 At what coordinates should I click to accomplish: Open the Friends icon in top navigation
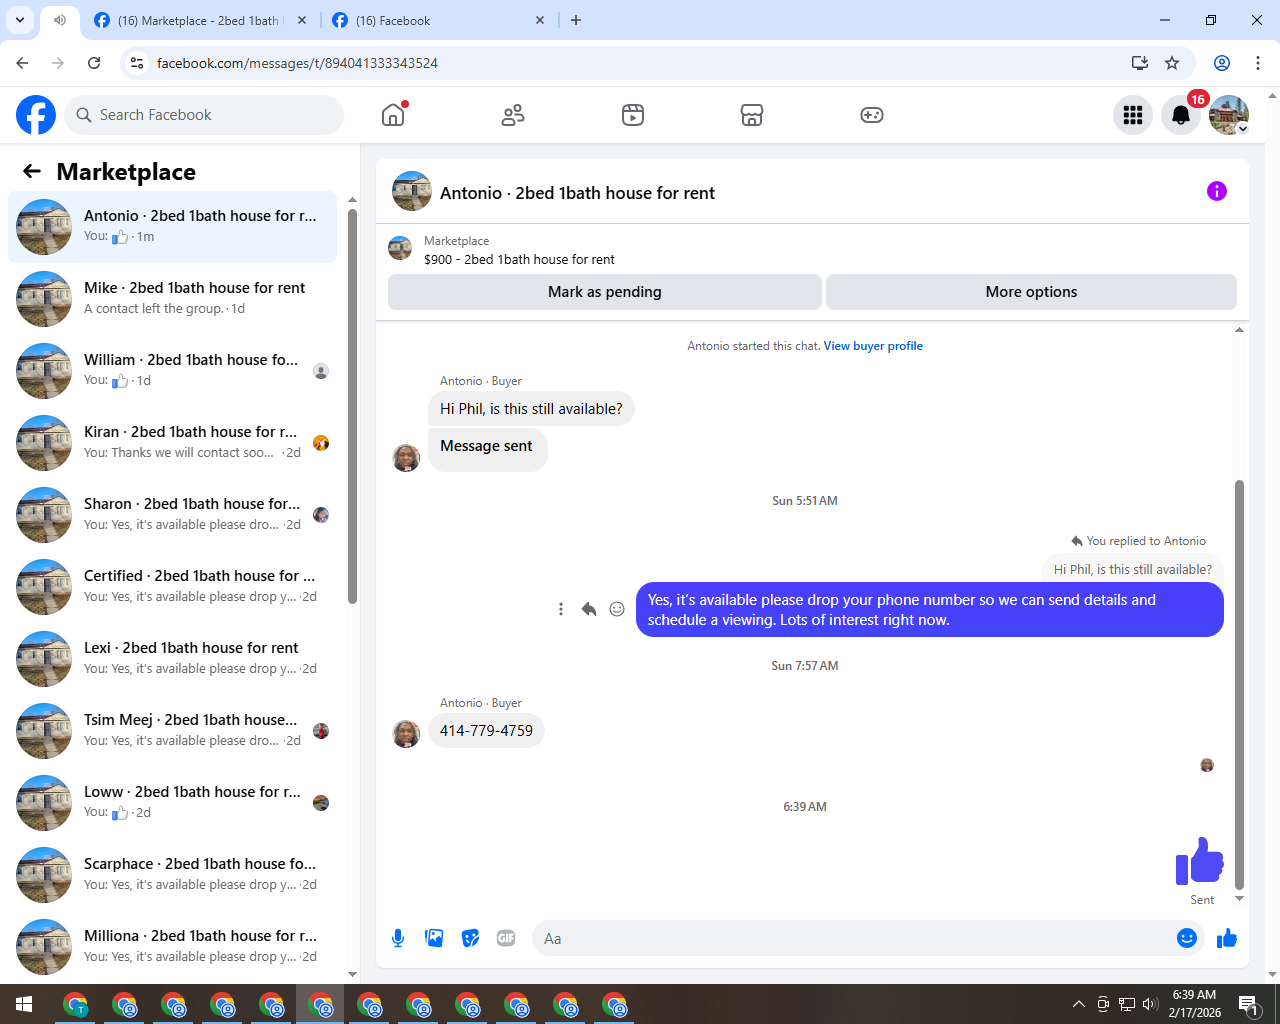point(513,115)
